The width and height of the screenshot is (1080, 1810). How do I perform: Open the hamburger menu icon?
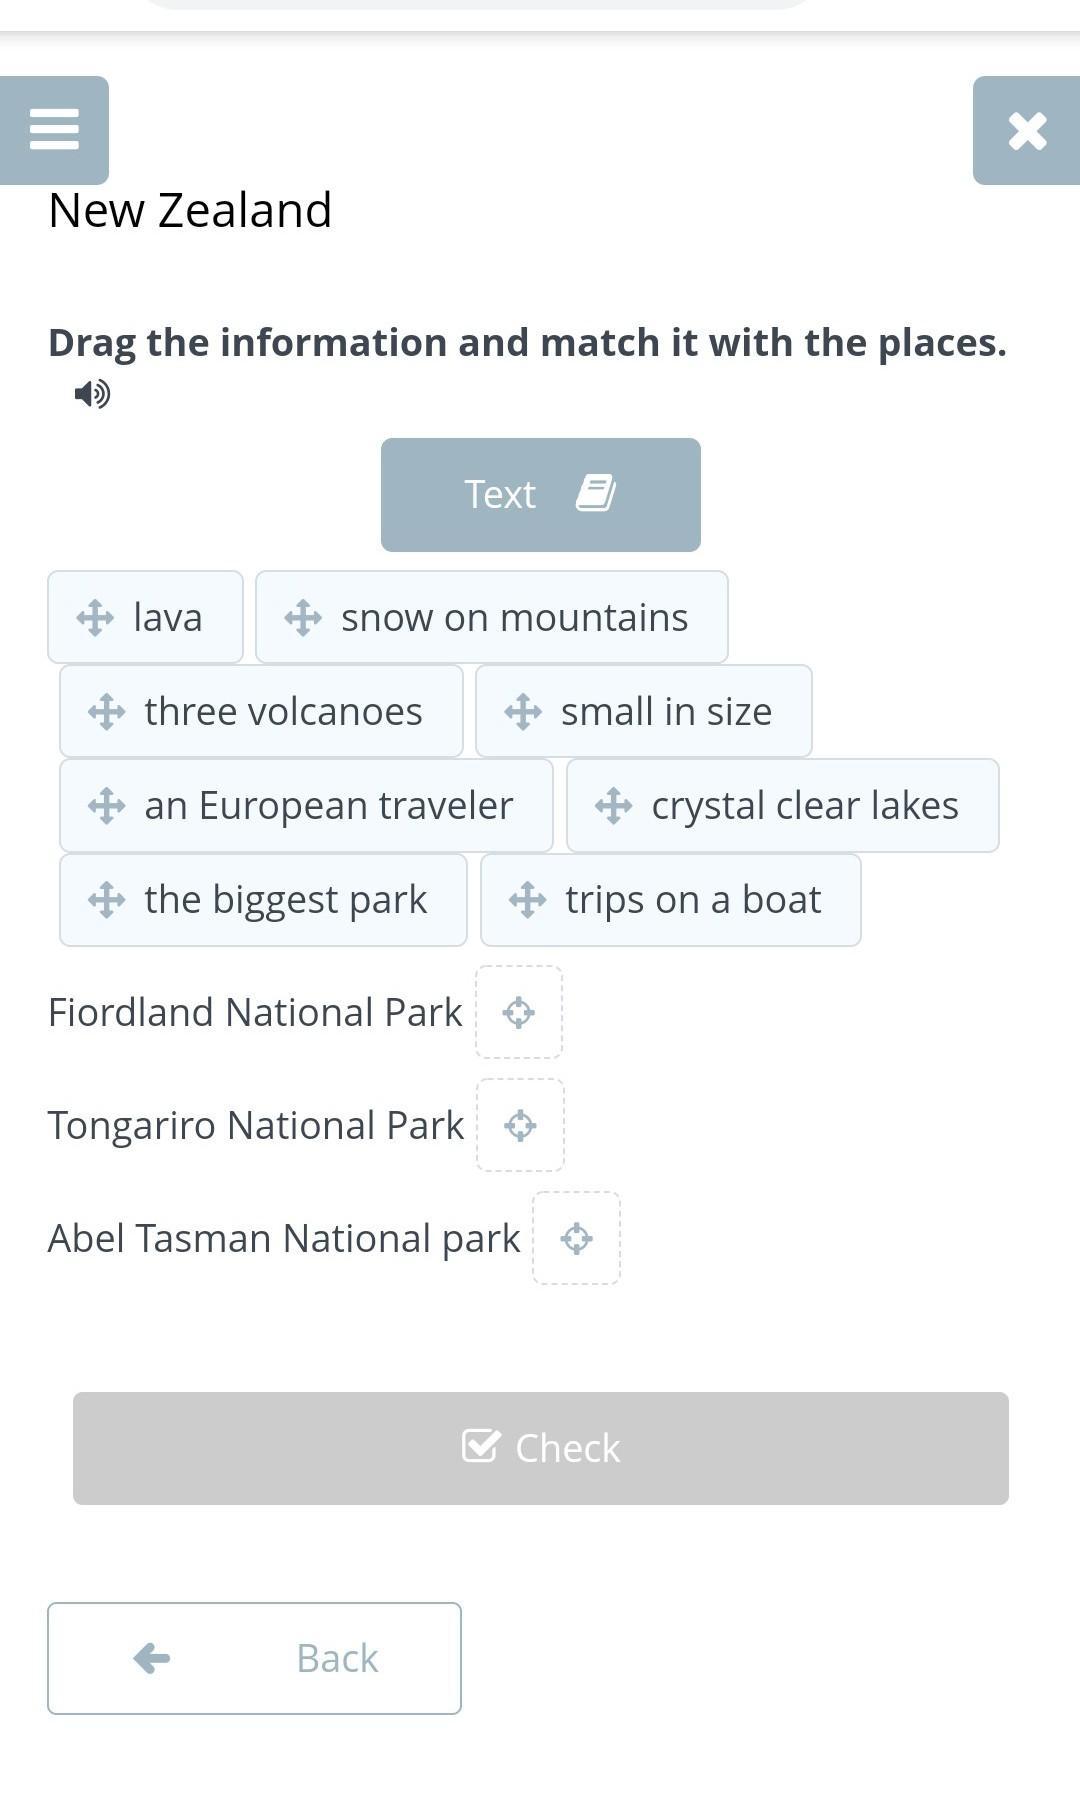[54, 130]
